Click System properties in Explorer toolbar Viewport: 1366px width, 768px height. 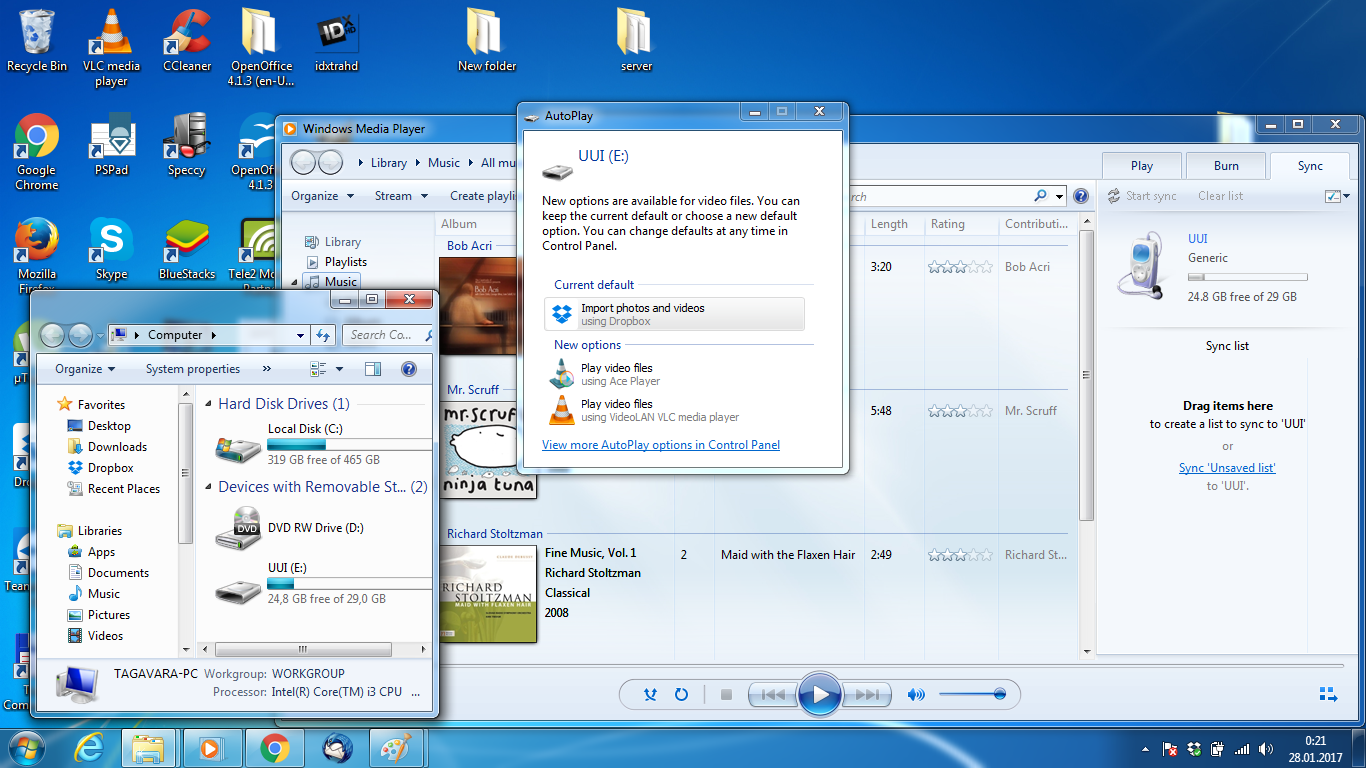(193, 369)
